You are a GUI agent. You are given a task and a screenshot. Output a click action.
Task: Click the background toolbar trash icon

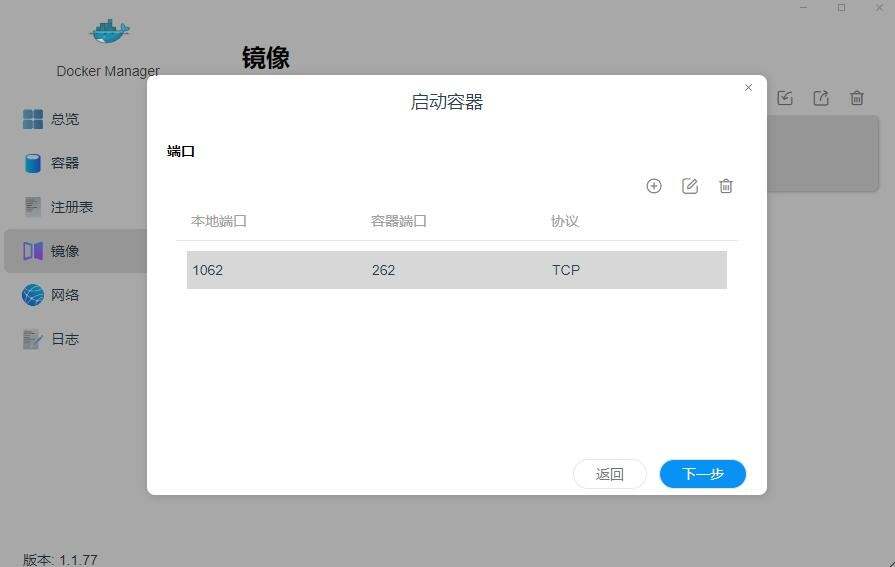click(857, 98)
